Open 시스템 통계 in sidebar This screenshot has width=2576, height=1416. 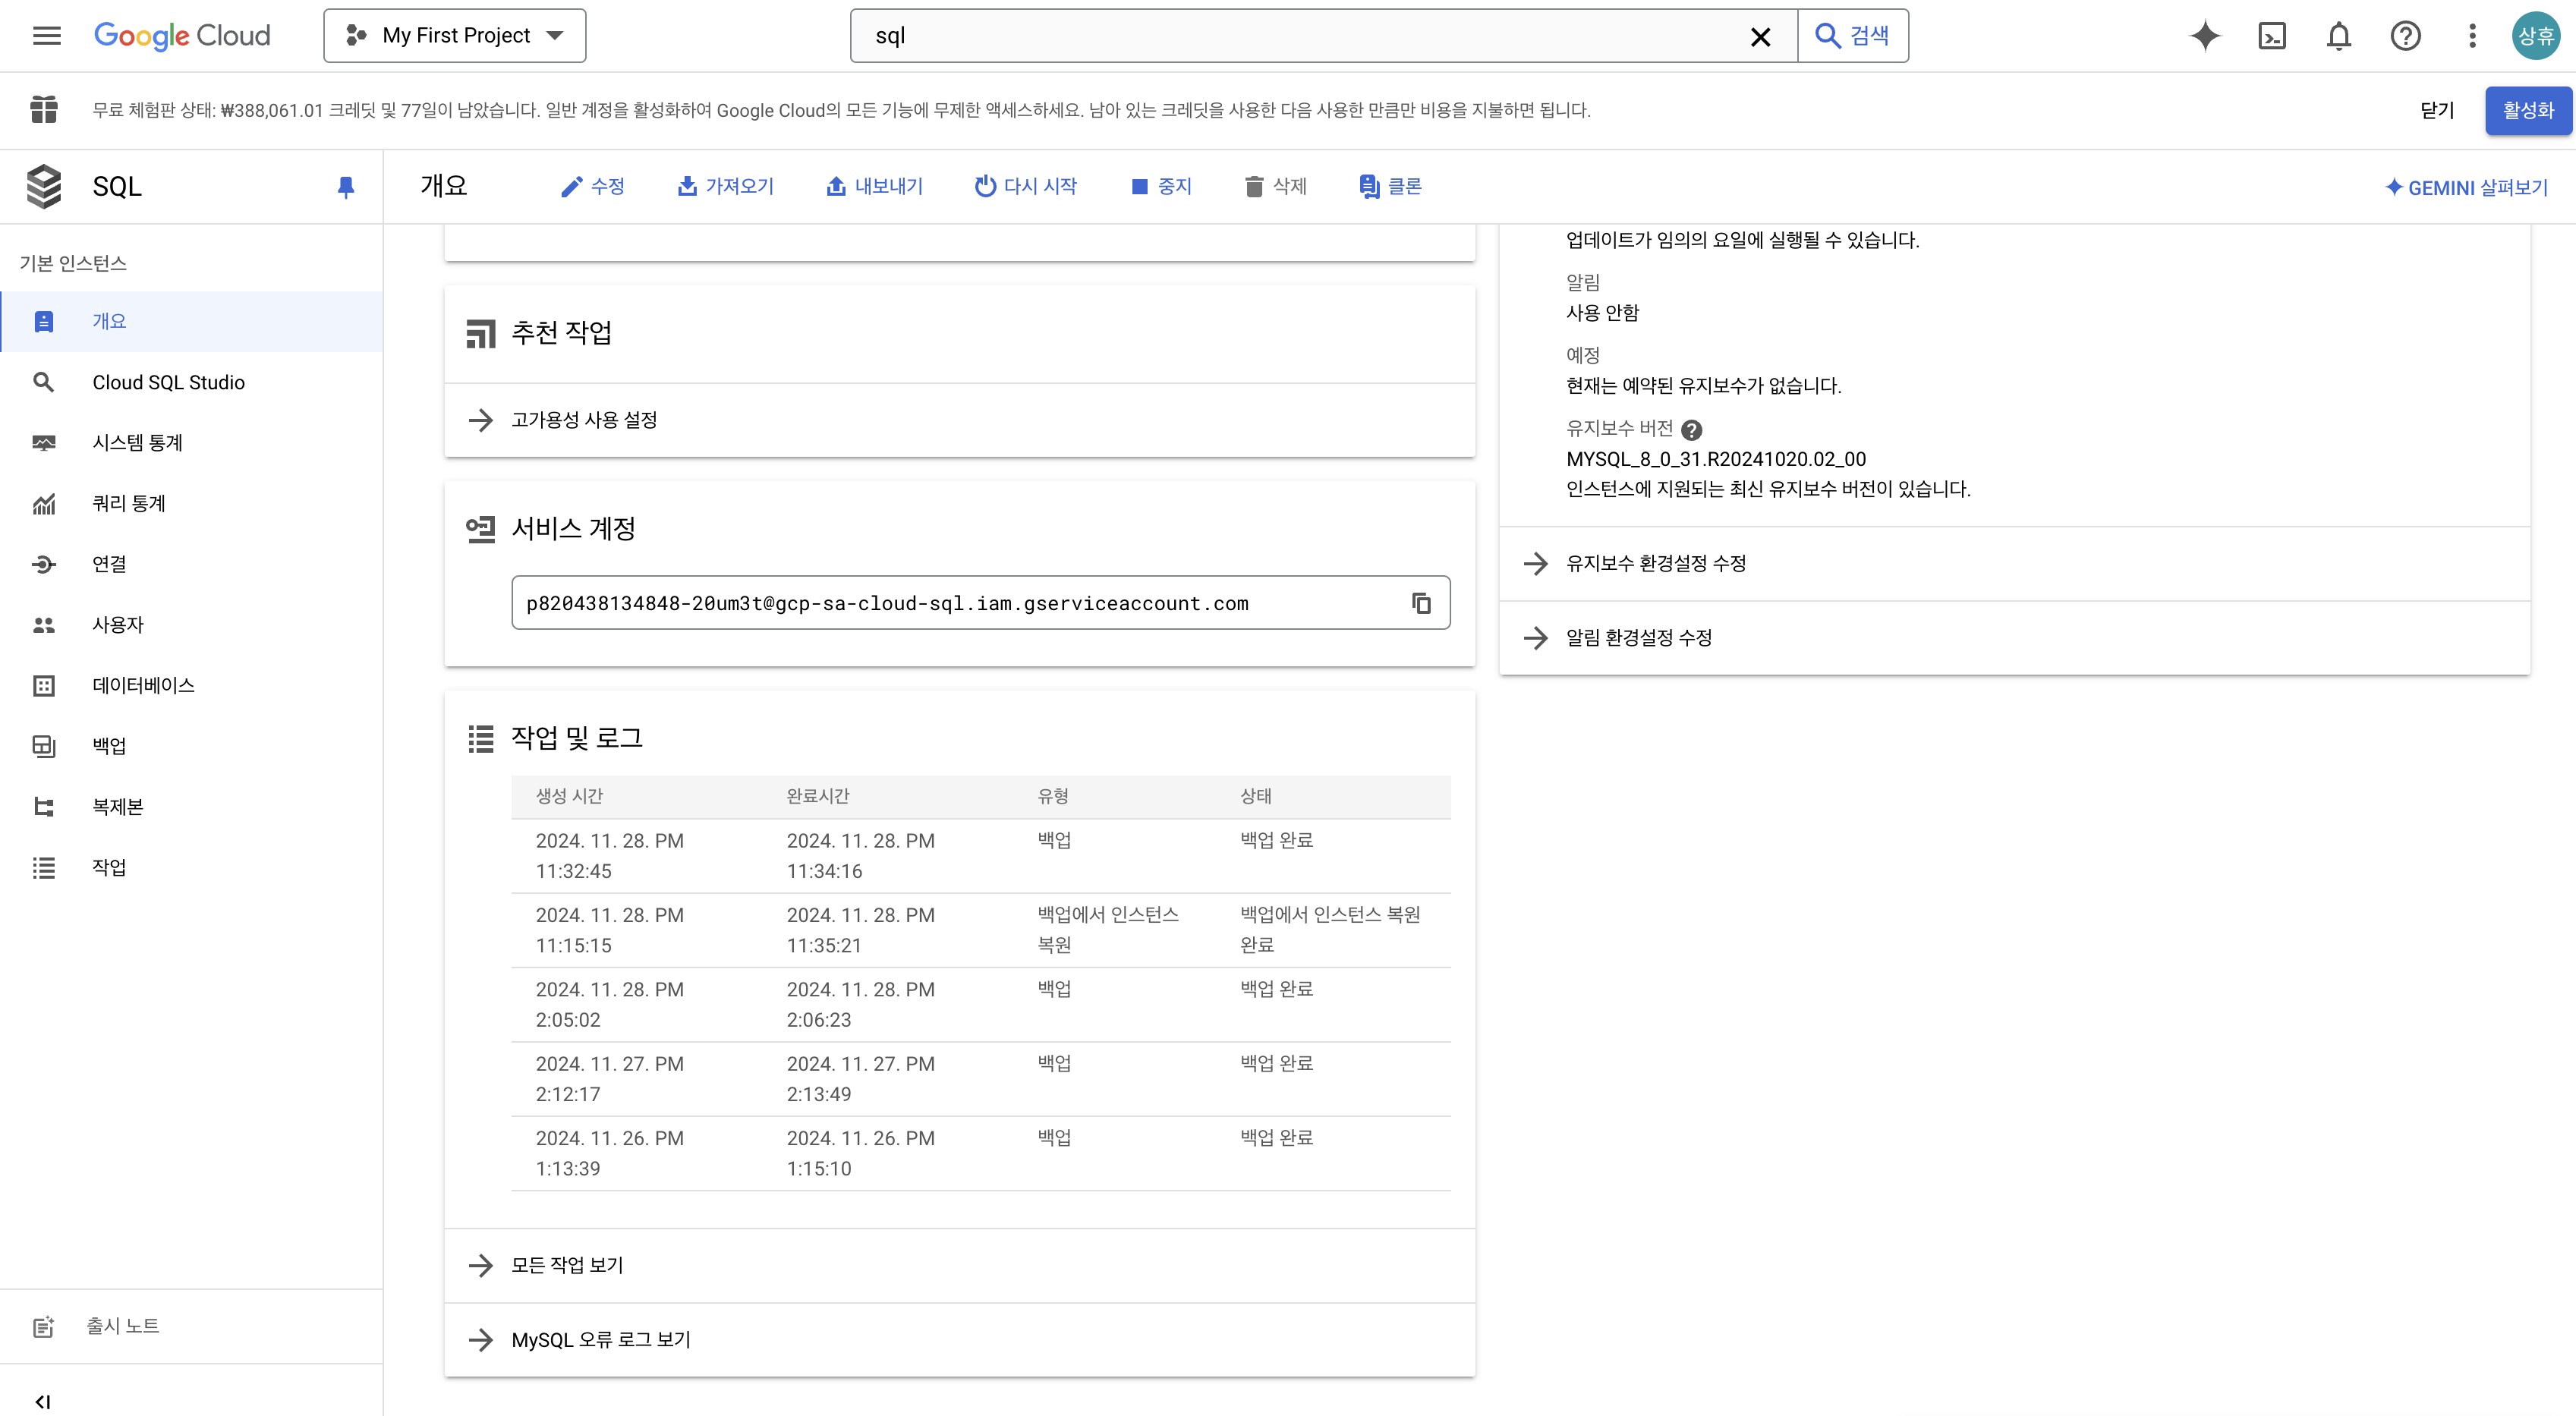pos(191,442)
